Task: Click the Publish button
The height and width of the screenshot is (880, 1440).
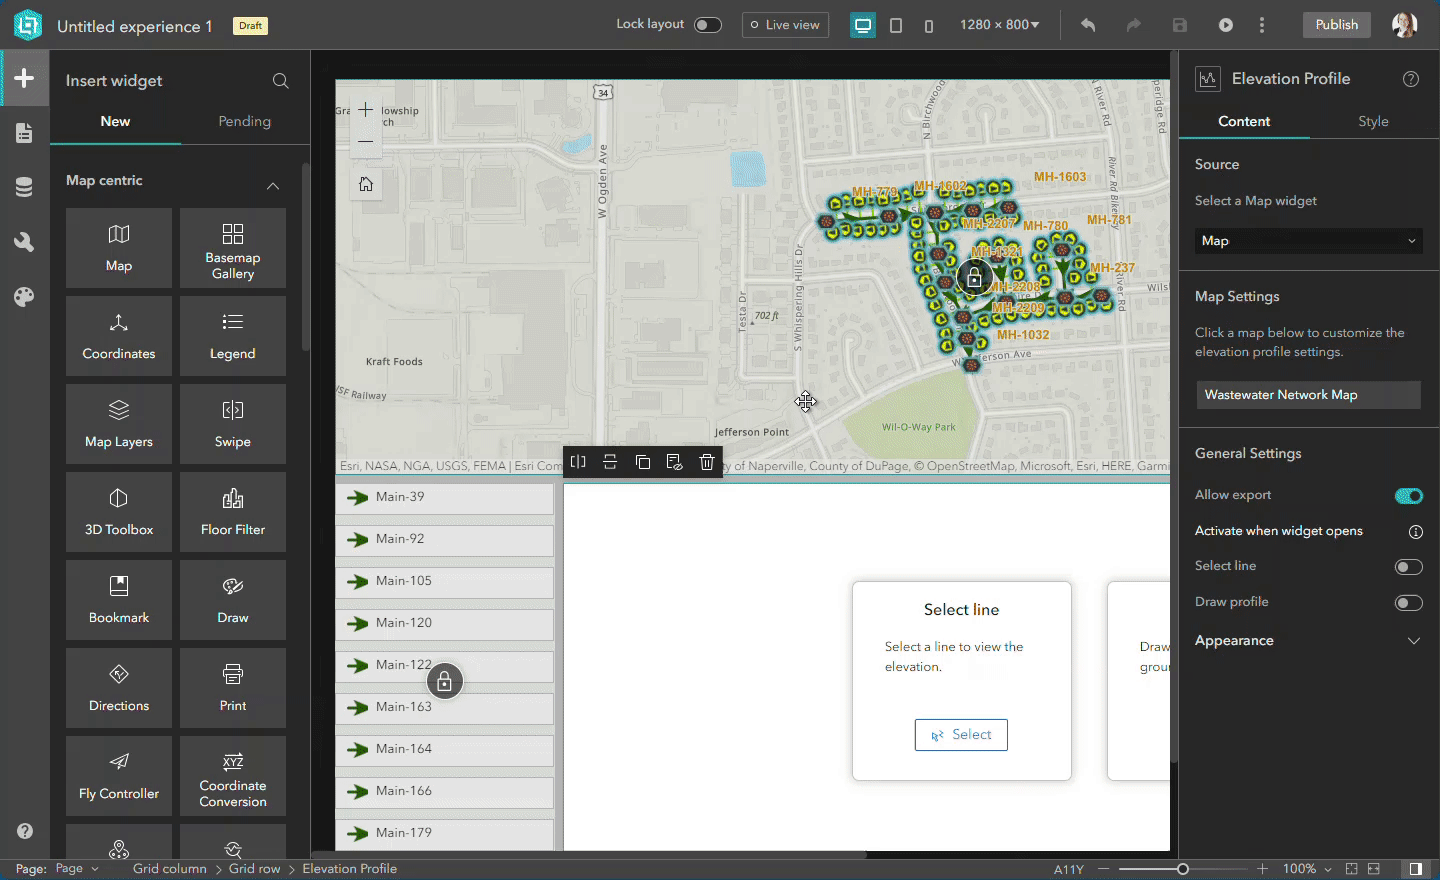Action: (1336, 24)
